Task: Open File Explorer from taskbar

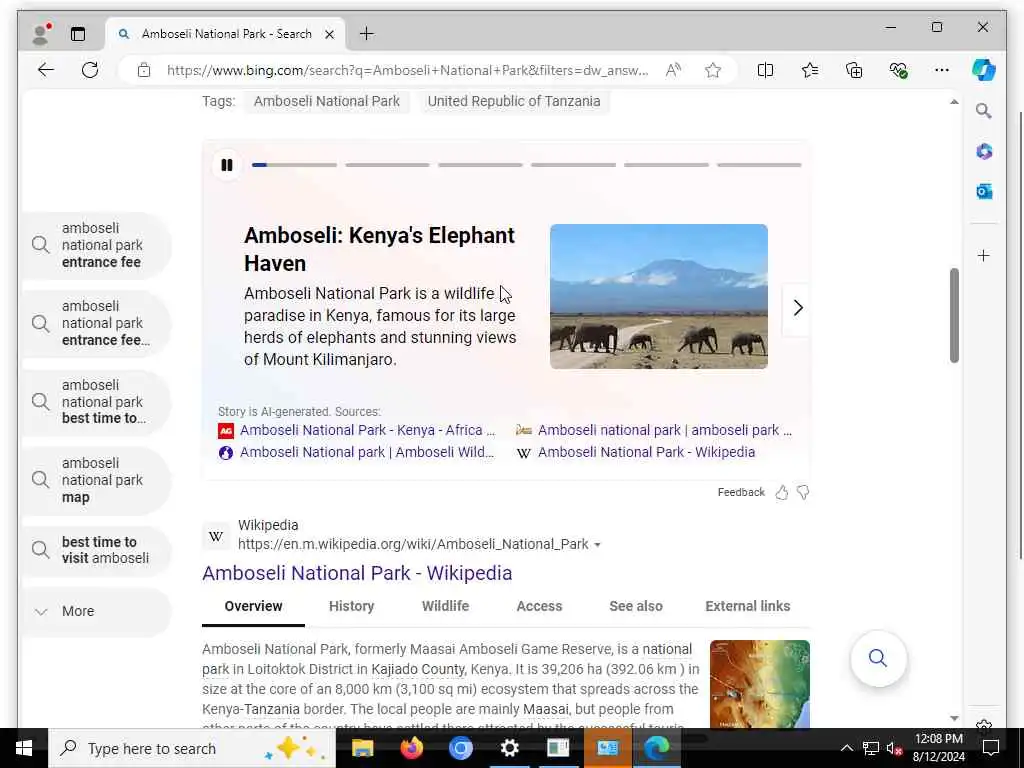Action: click(x=362, y=748)
